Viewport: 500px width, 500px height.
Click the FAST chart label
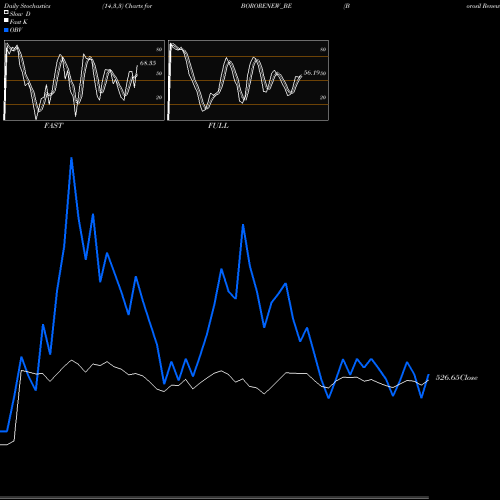tap(53, 126)
